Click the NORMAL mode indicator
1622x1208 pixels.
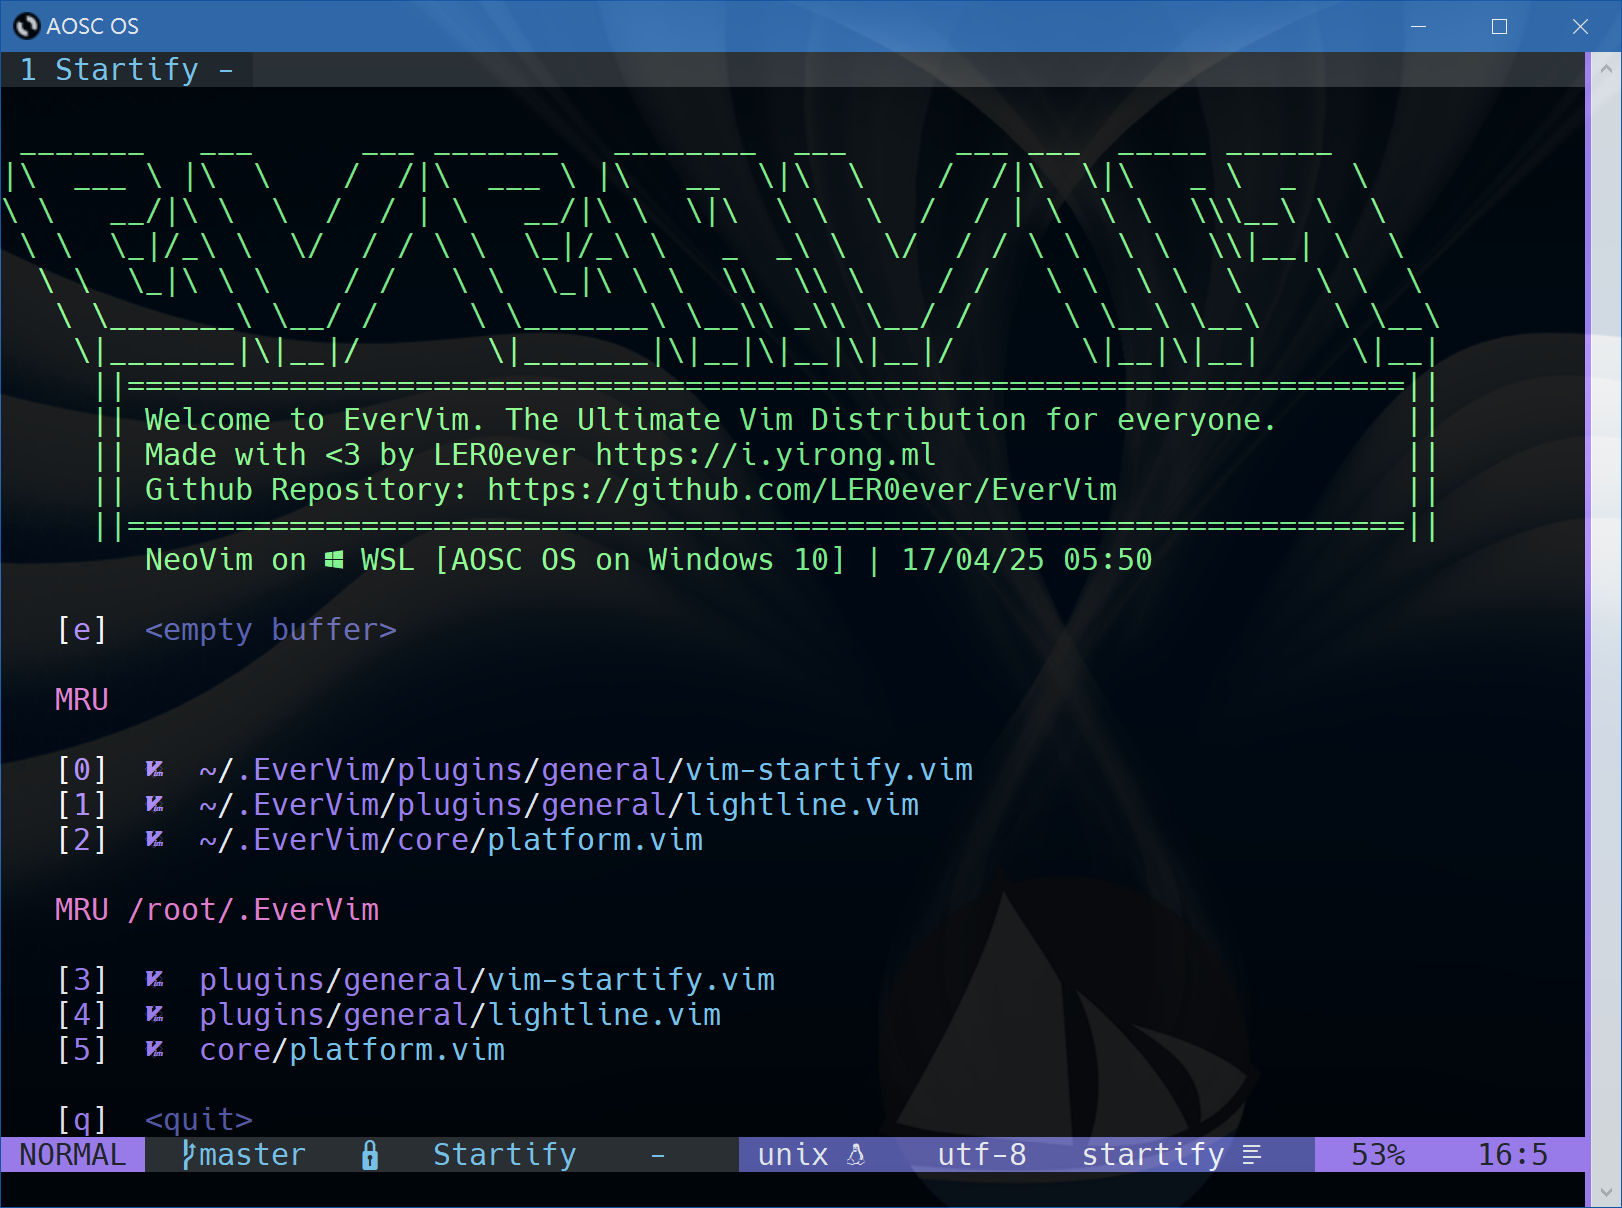pos(73,1155)
